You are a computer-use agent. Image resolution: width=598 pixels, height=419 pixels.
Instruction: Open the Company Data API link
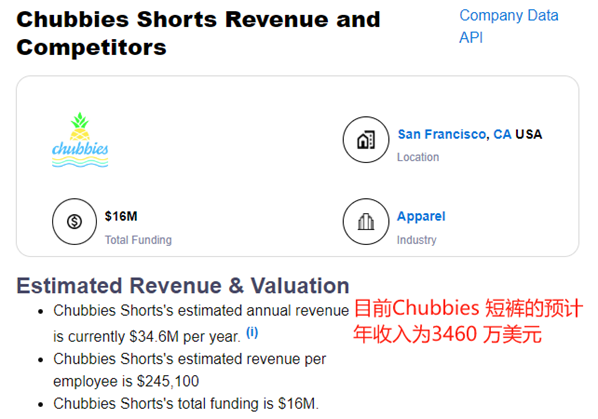[508, 26]
